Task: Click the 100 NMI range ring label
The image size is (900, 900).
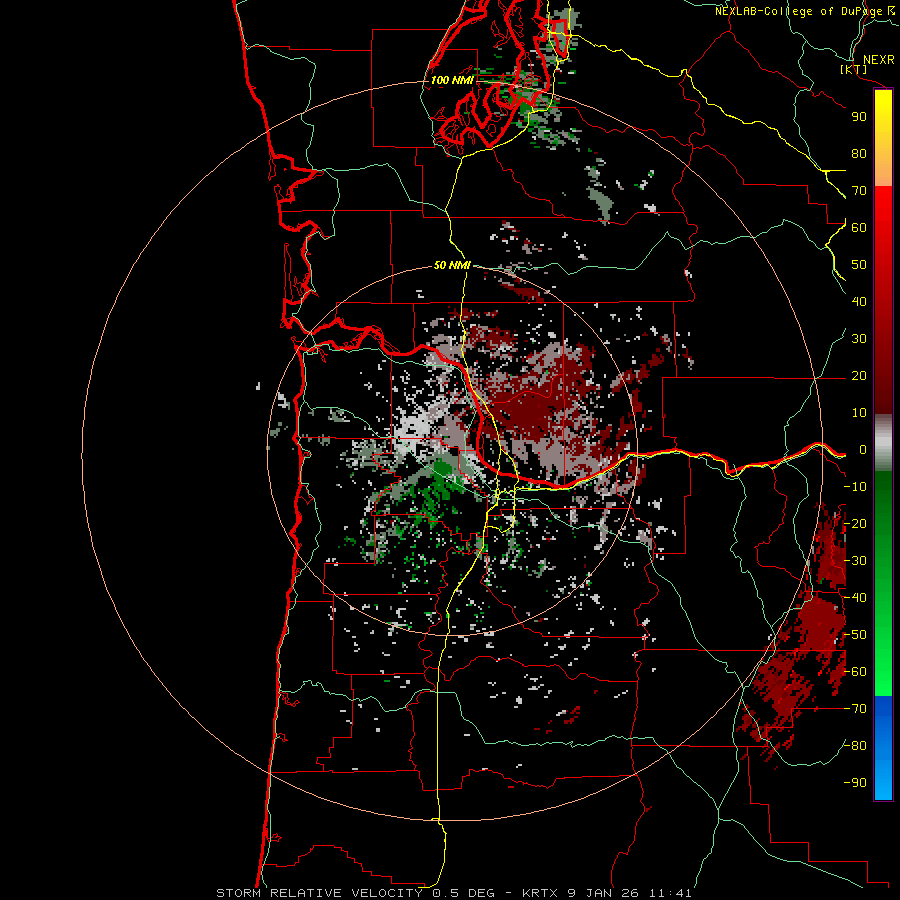Action: (x=452, y=80)
